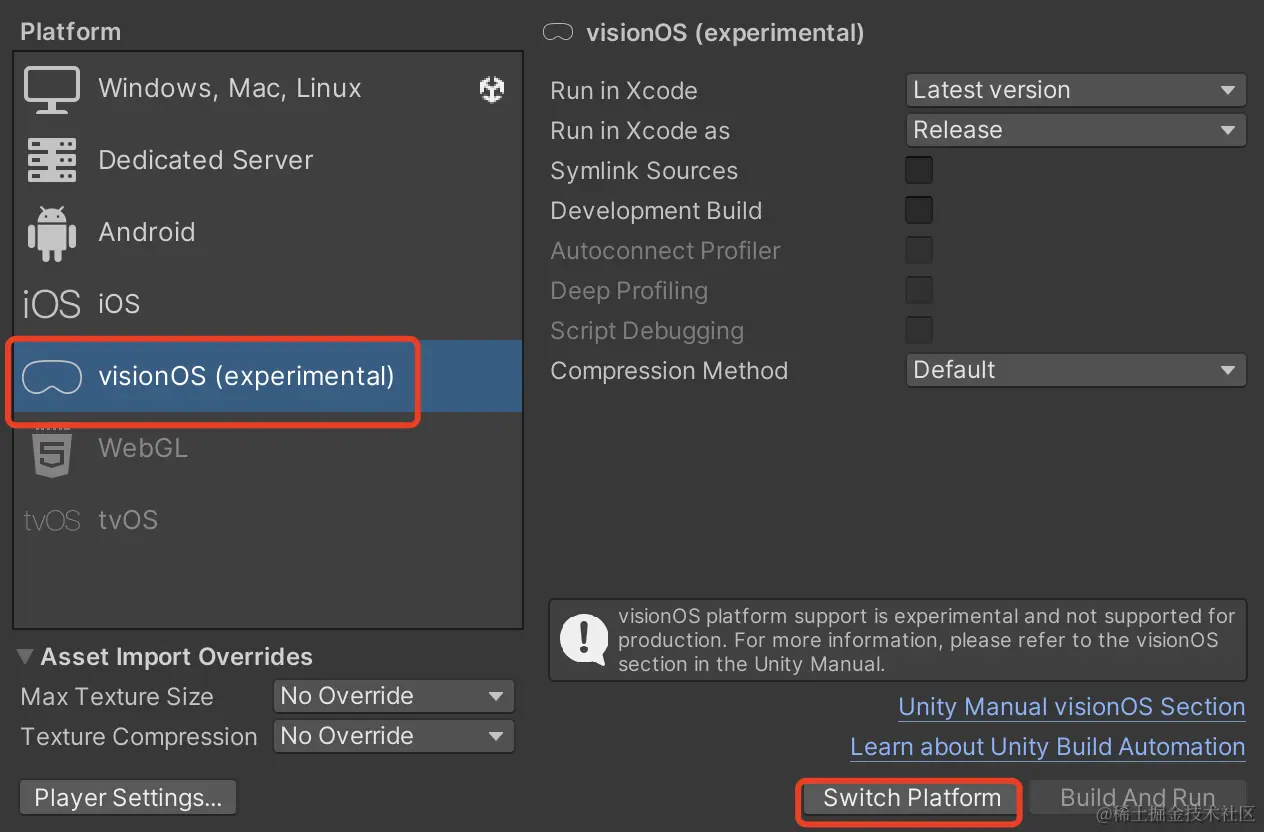Screen dimensions: 1264x832
Task: Click the Windows, Mac, Linux monitor icon
Action: pyautogui.click(x=52, y=89)
